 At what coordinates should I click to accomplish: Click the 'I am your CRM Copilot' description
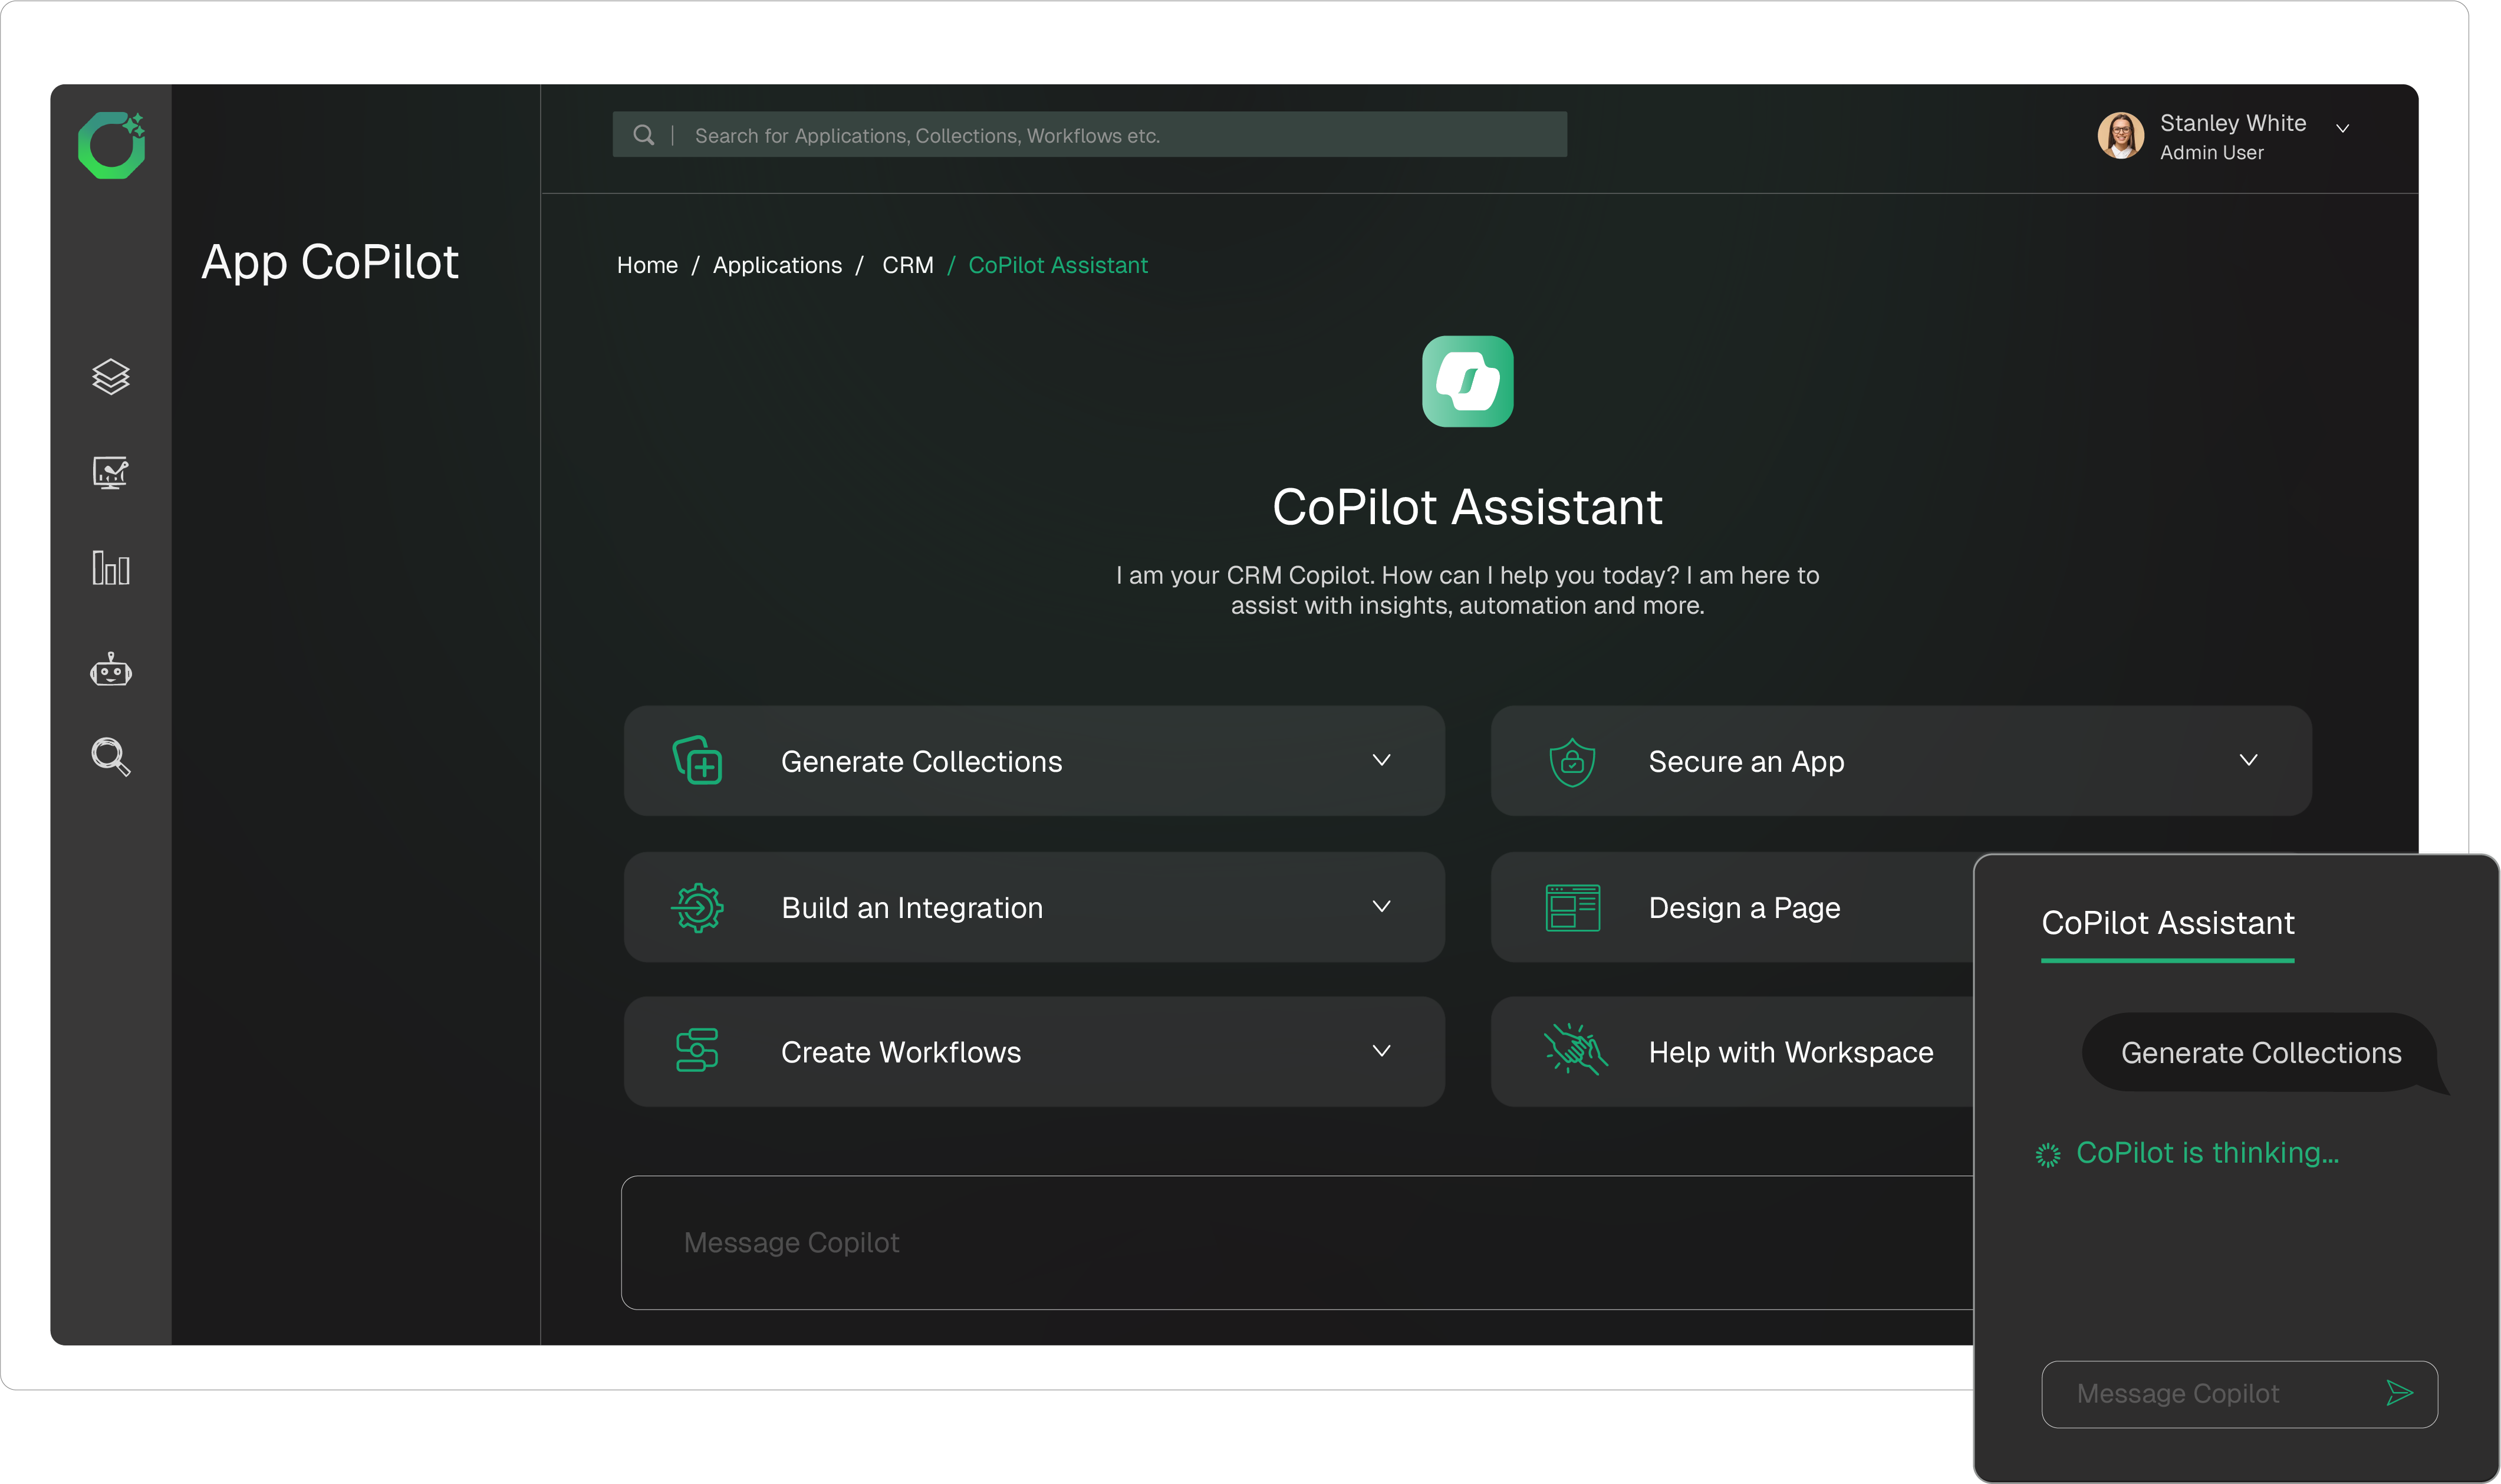click(1467, 590)
